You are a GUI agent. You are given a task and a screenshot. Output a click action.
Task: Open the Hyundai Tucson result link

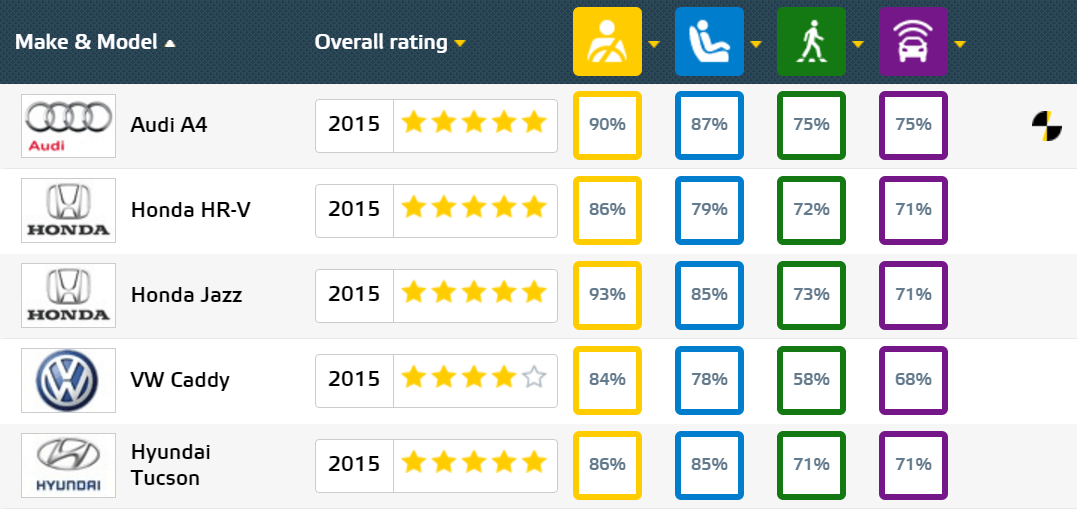[x=170, y=465]
